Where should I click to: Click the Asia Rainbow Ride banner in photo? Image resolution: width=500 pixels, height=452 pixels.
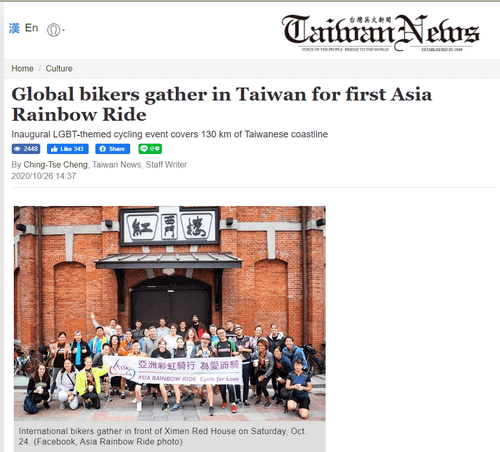coord(173,370)
